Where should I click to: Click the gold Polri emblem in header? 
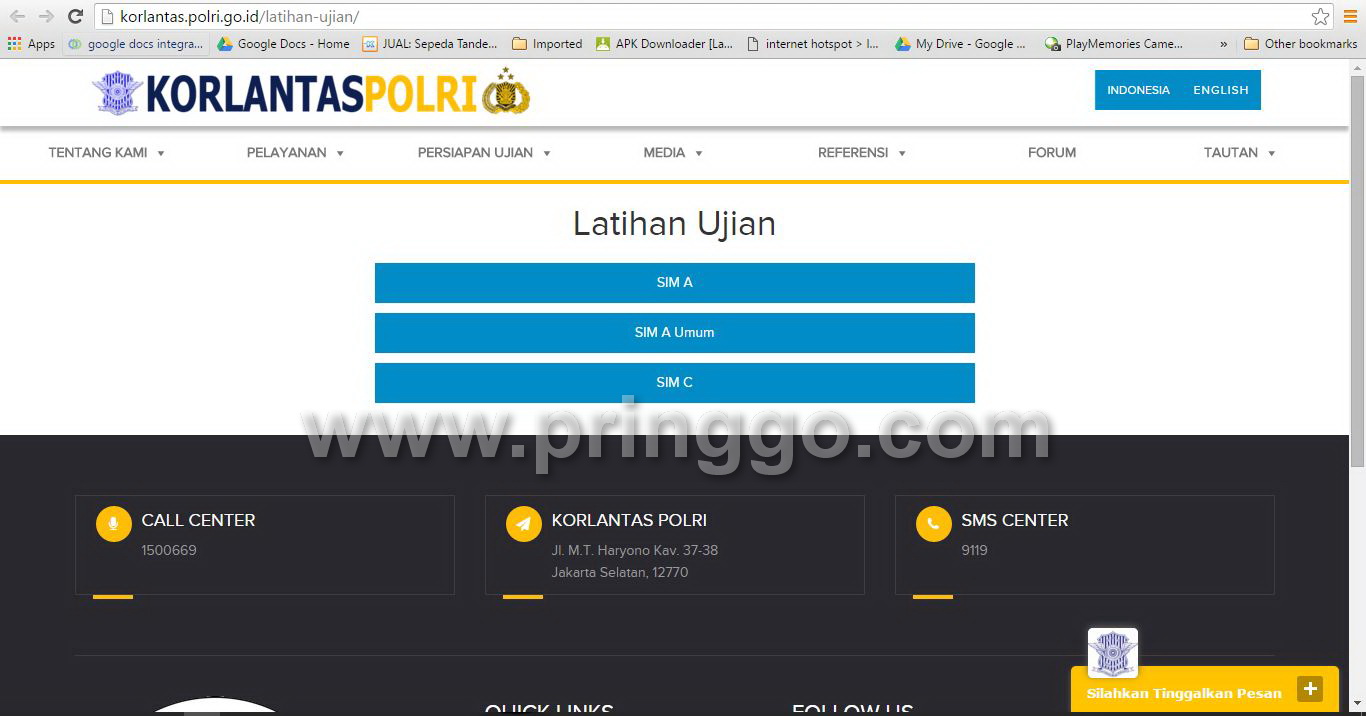(506, 91)
